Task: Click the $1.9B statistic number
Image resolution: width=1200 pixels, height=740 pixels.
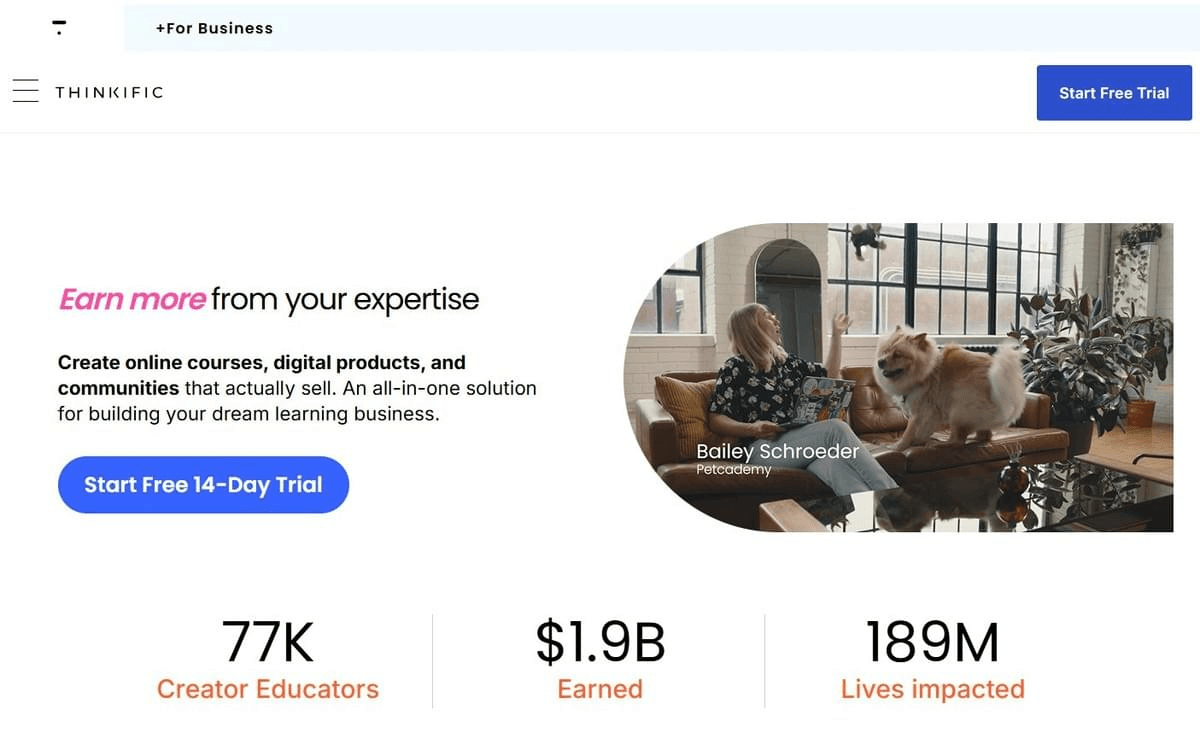Action: coord(600,642)
